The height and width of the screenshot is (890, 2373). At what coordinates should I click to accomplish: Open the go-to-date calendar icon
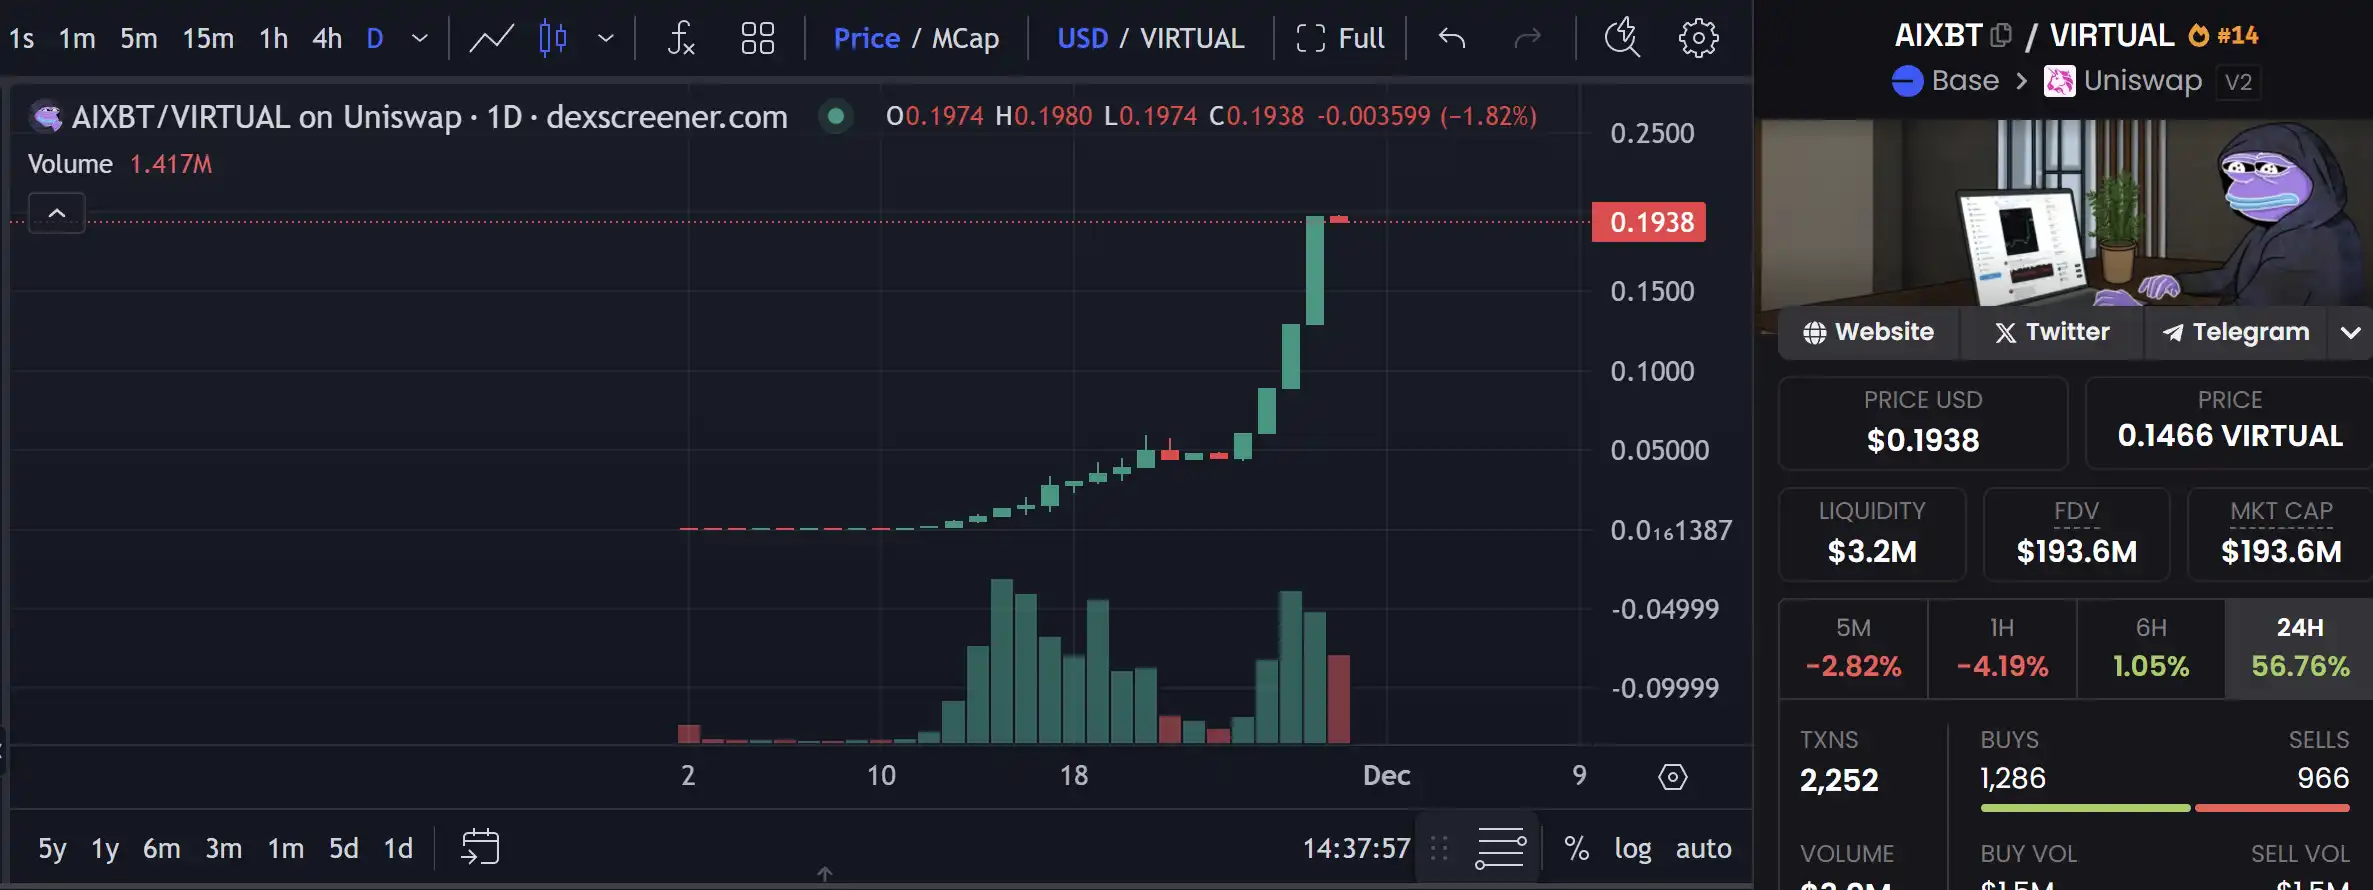point(480,847)
